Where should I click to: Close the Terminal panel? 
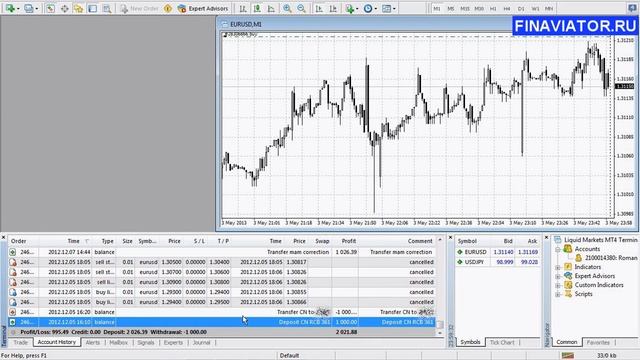pos(3,238)
